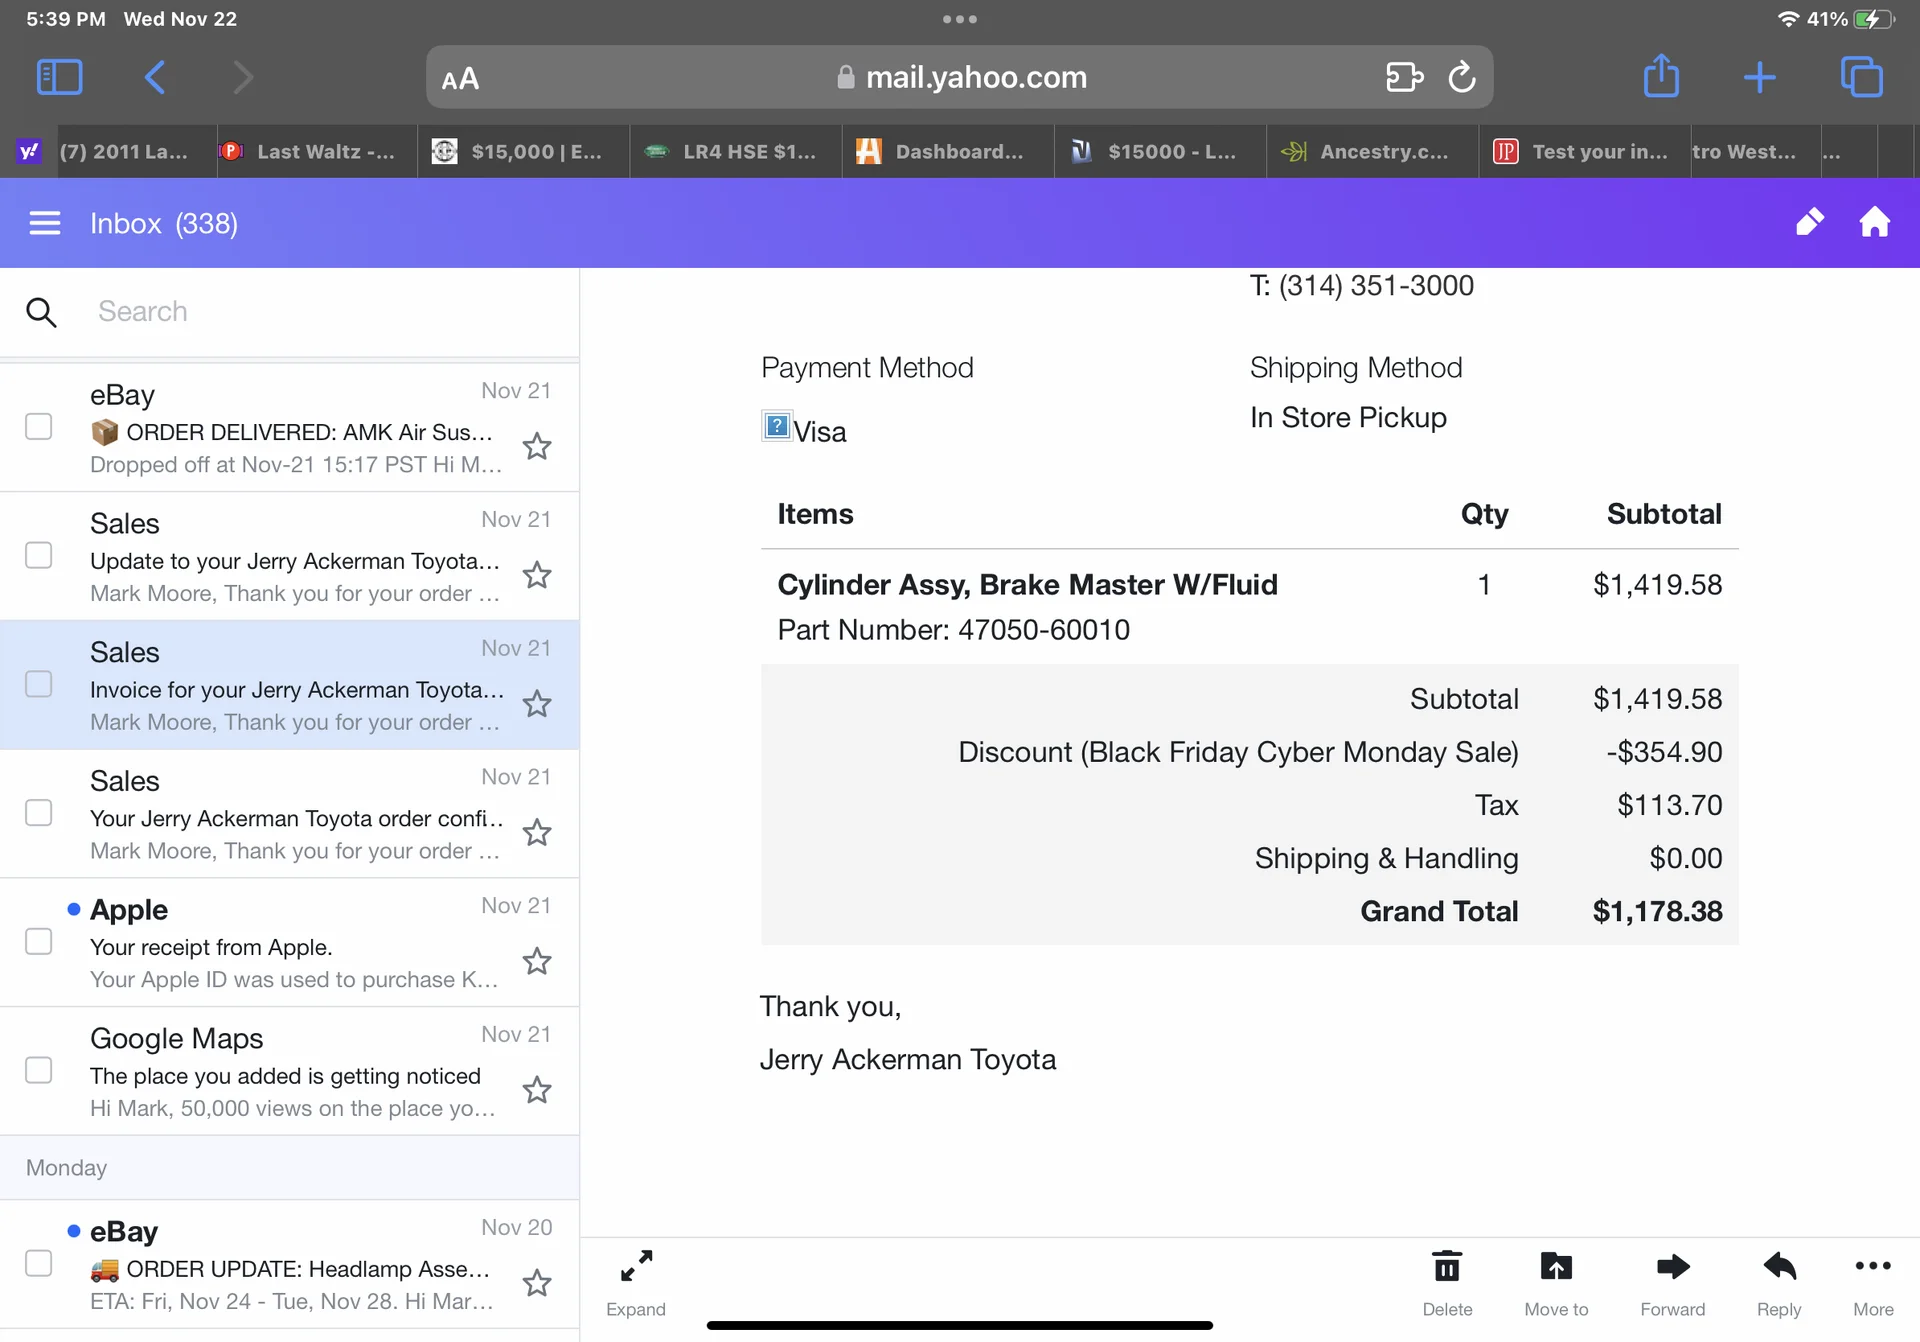1920x1342 pixels.
Task: Tap the three-dot multitasking menu at the top
Action: 960,19
